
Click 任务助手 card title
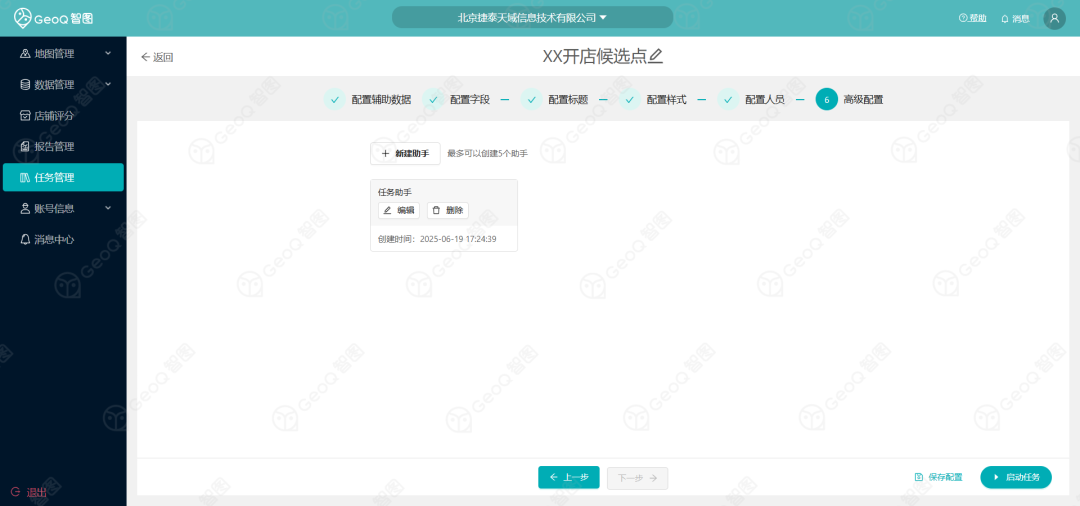(395, 192)
